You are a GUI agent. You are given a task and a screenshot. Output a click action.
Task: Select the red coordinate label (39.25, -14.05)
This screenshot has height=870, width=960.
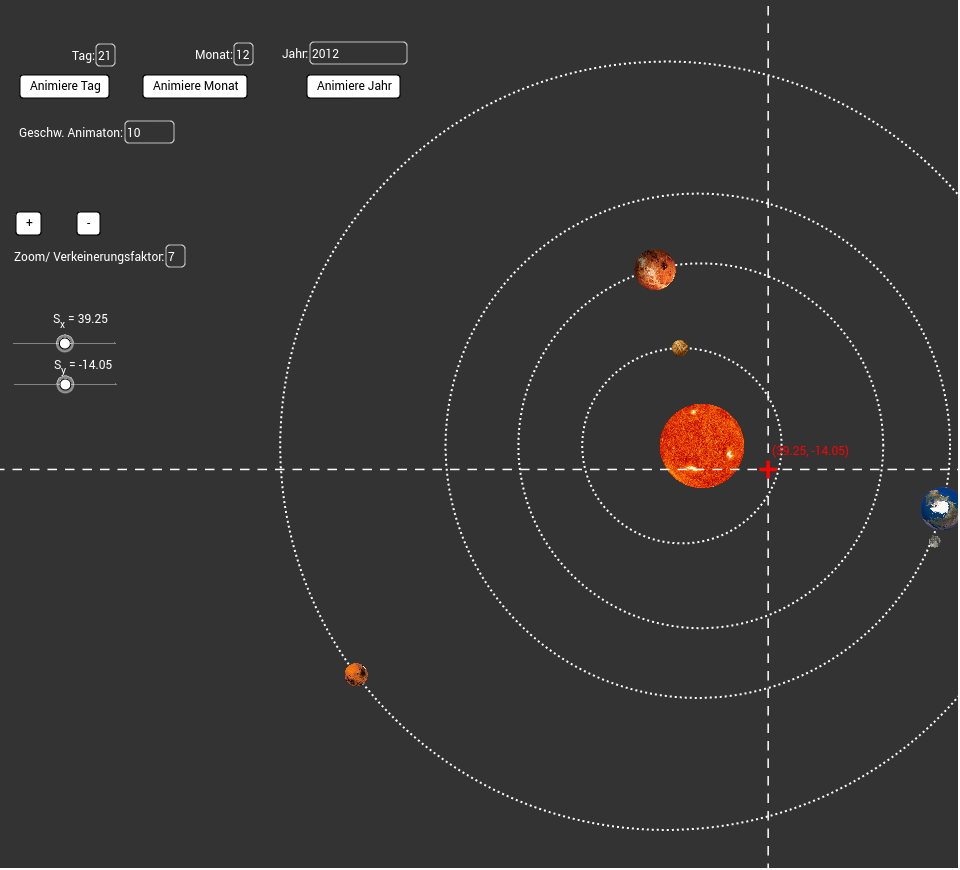point(810,451)
